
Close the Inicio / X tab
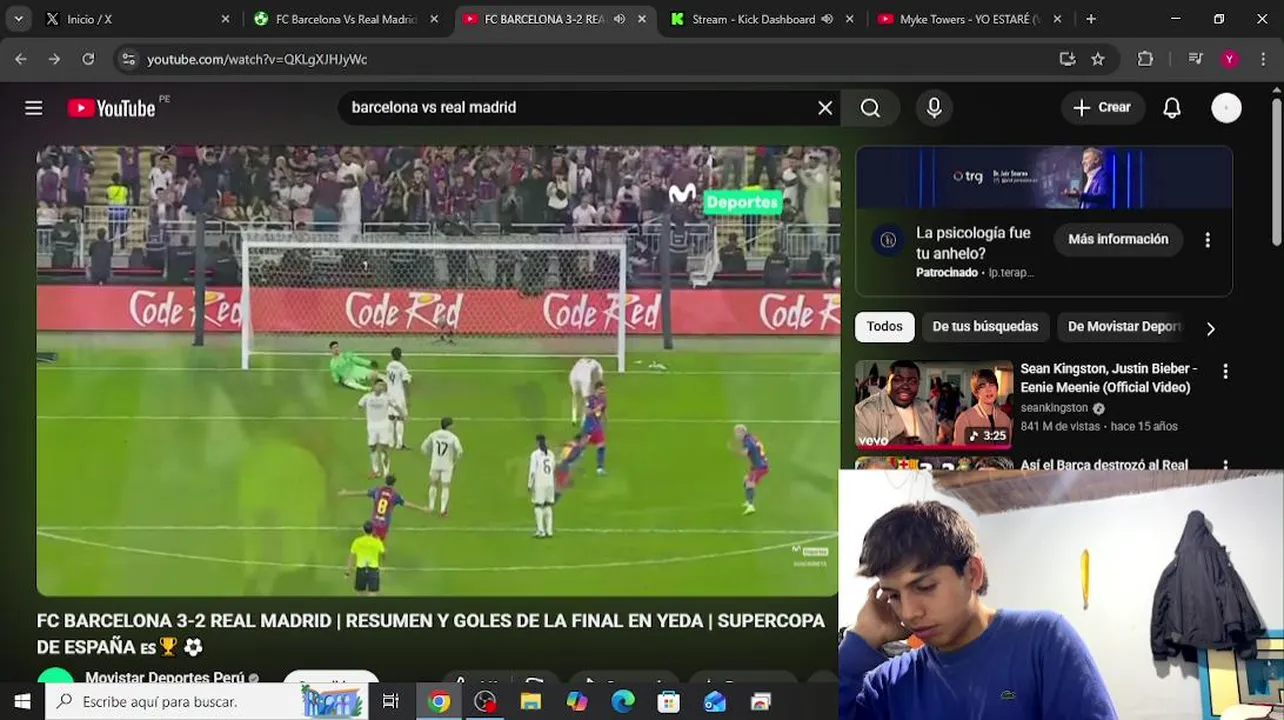[x=225, y=19]
